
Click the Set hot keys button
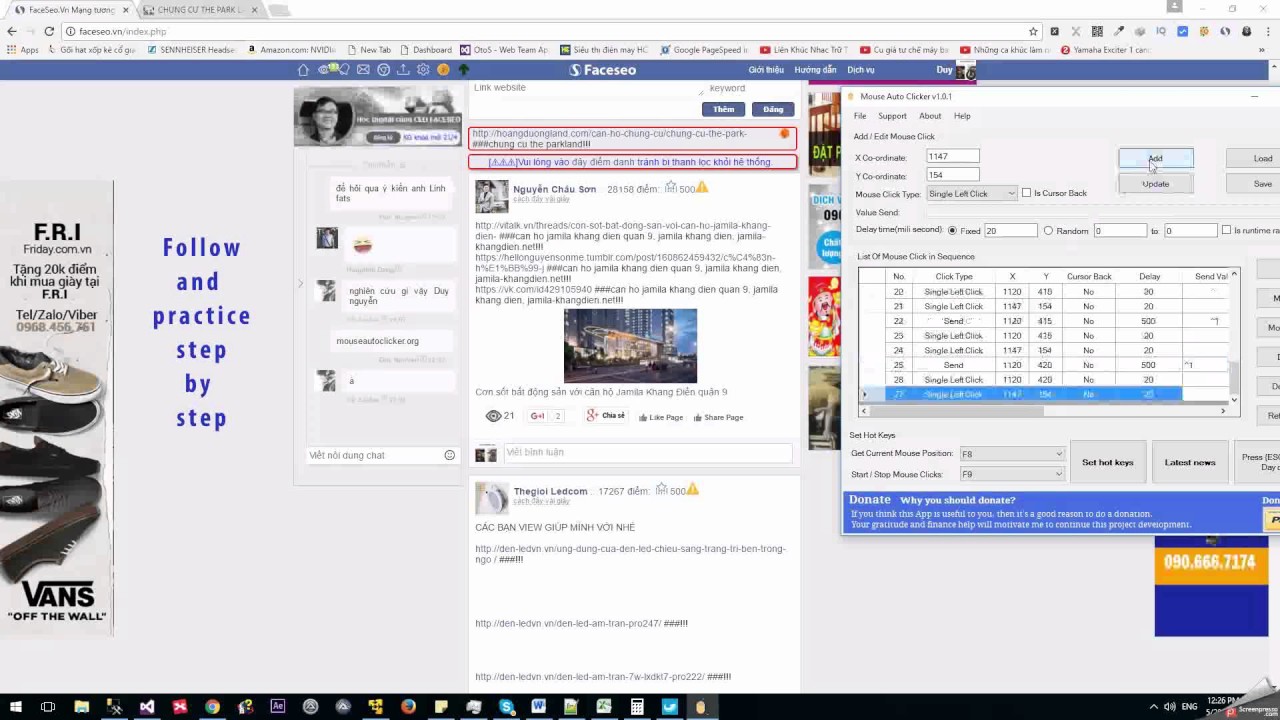1107,462
